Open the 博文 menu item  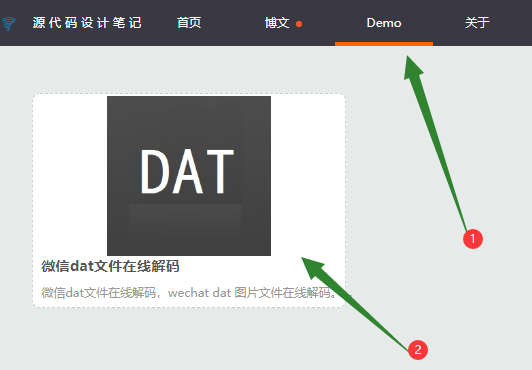[x=277, y=23]
